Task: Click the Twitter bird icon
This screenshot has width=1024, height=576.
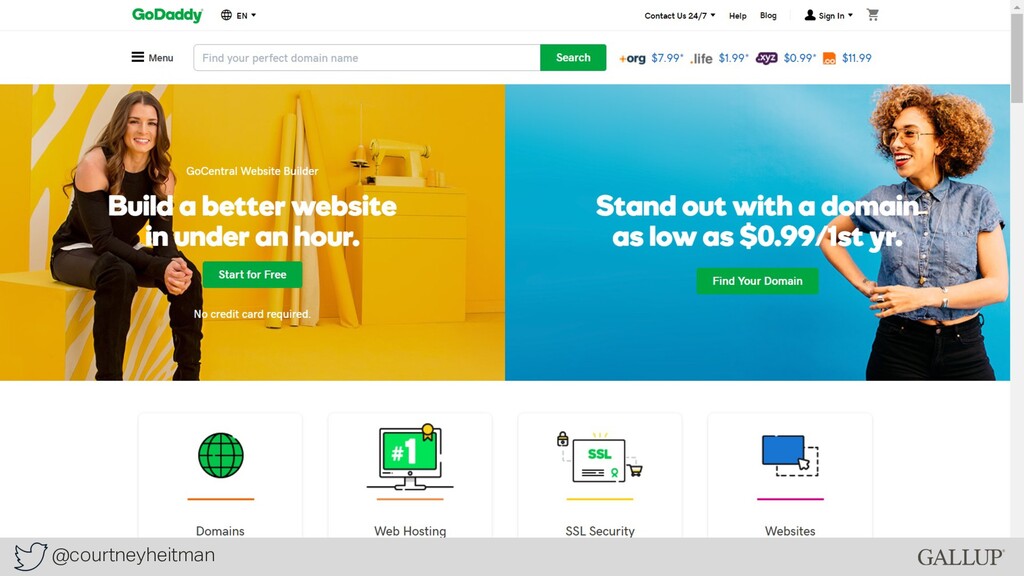Action: pos(30,556)
